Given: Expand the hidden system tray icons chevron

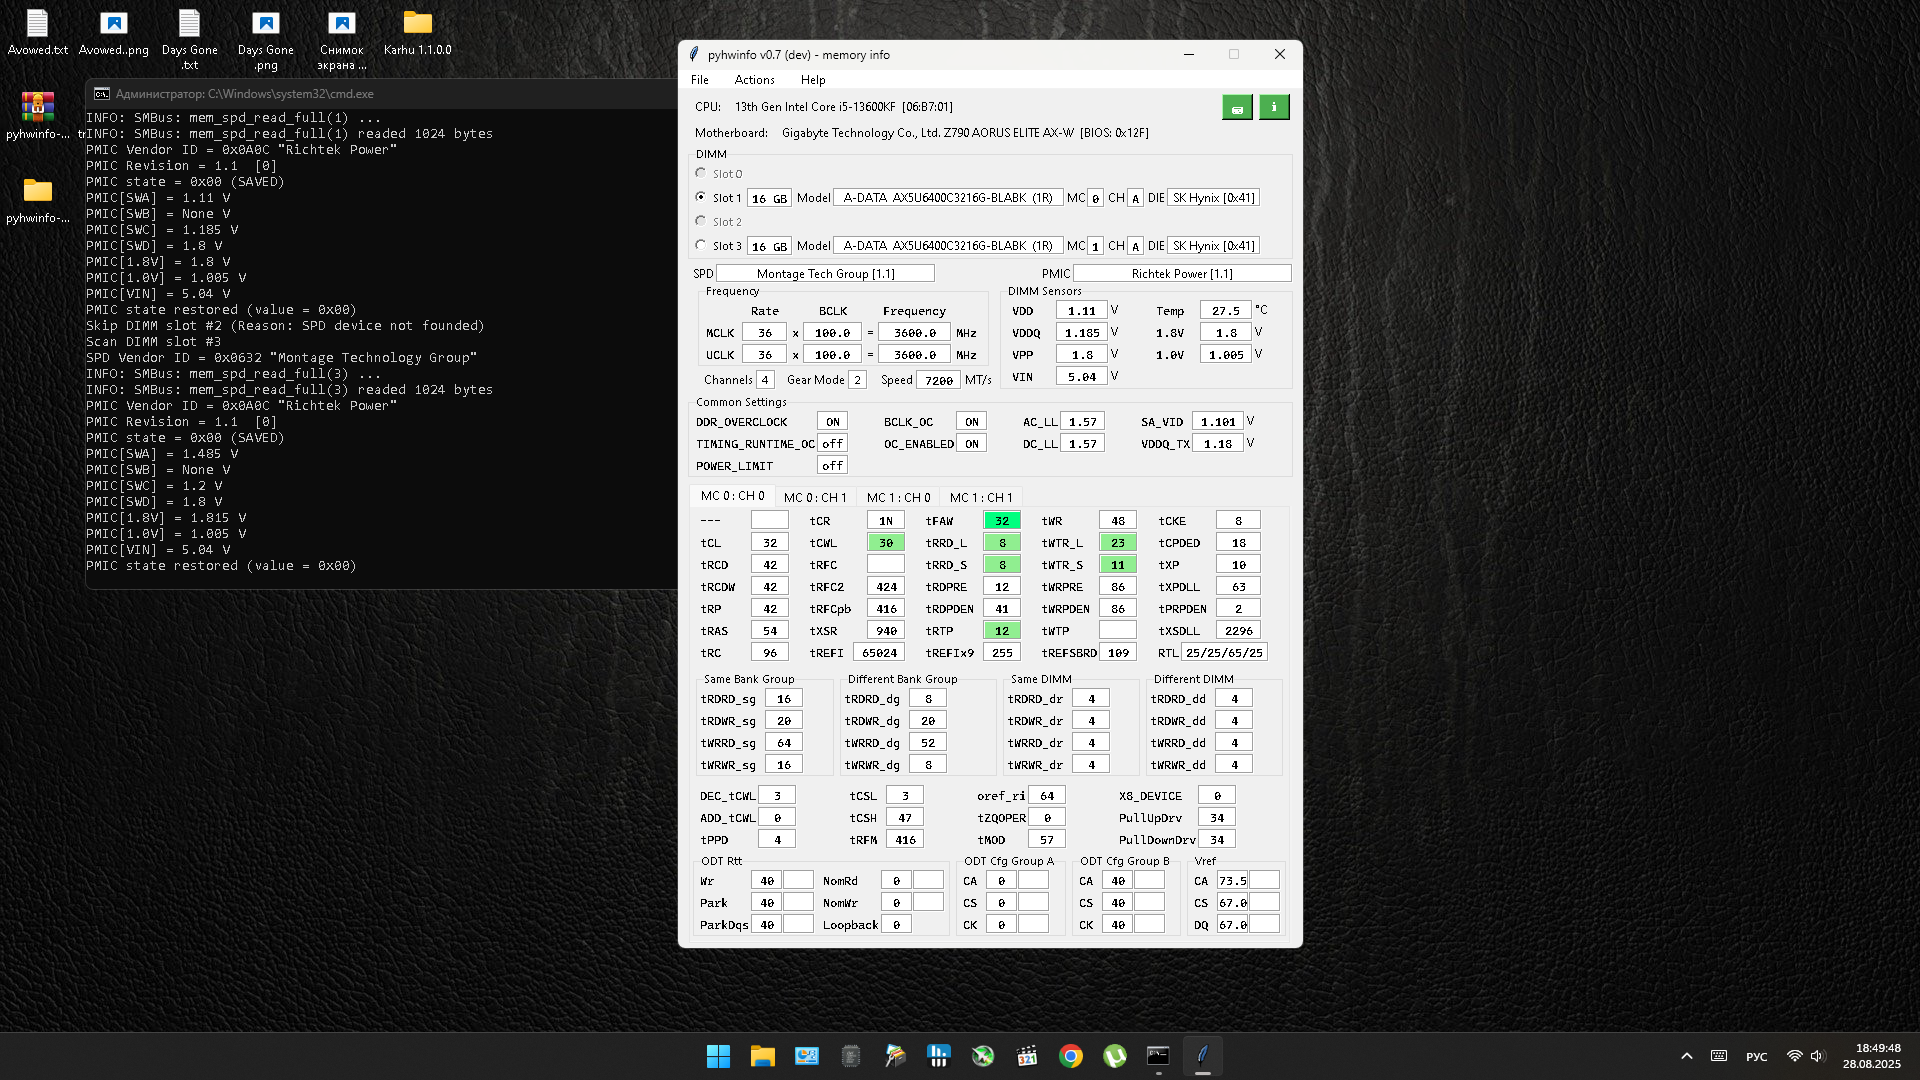Looking at the screenshot, I should pyautogui.click(x=1687, y=1056).
